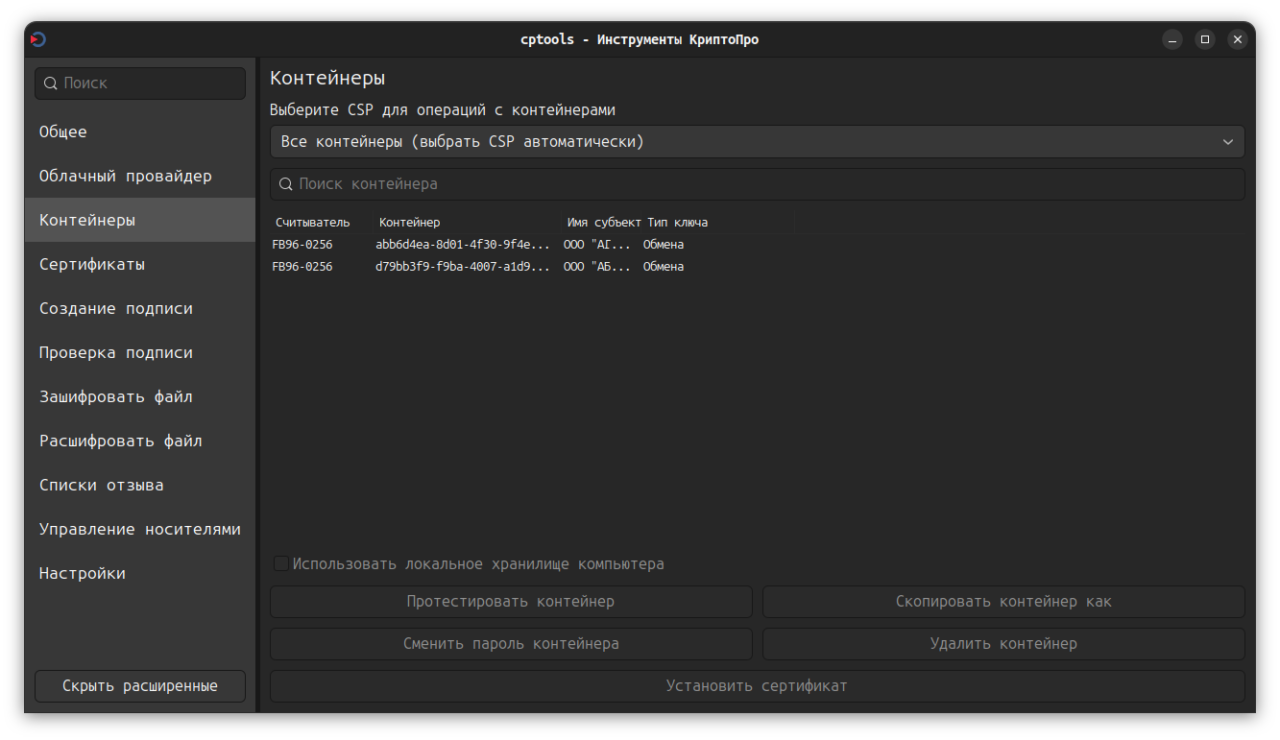Click the magnifier icon in container search

pos(286,185)
